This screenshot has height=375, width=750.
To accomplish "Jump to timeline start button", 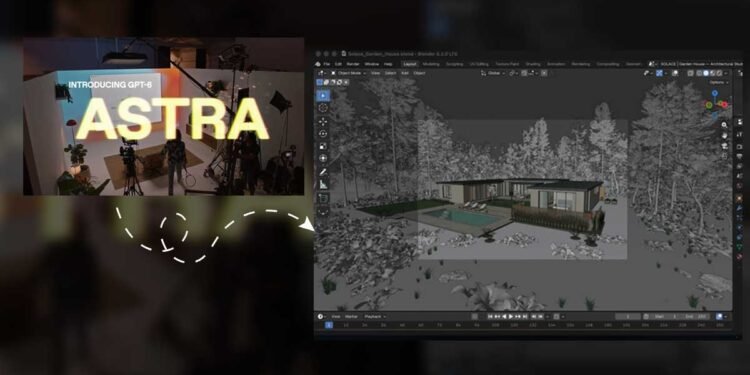I will point(490,316).
